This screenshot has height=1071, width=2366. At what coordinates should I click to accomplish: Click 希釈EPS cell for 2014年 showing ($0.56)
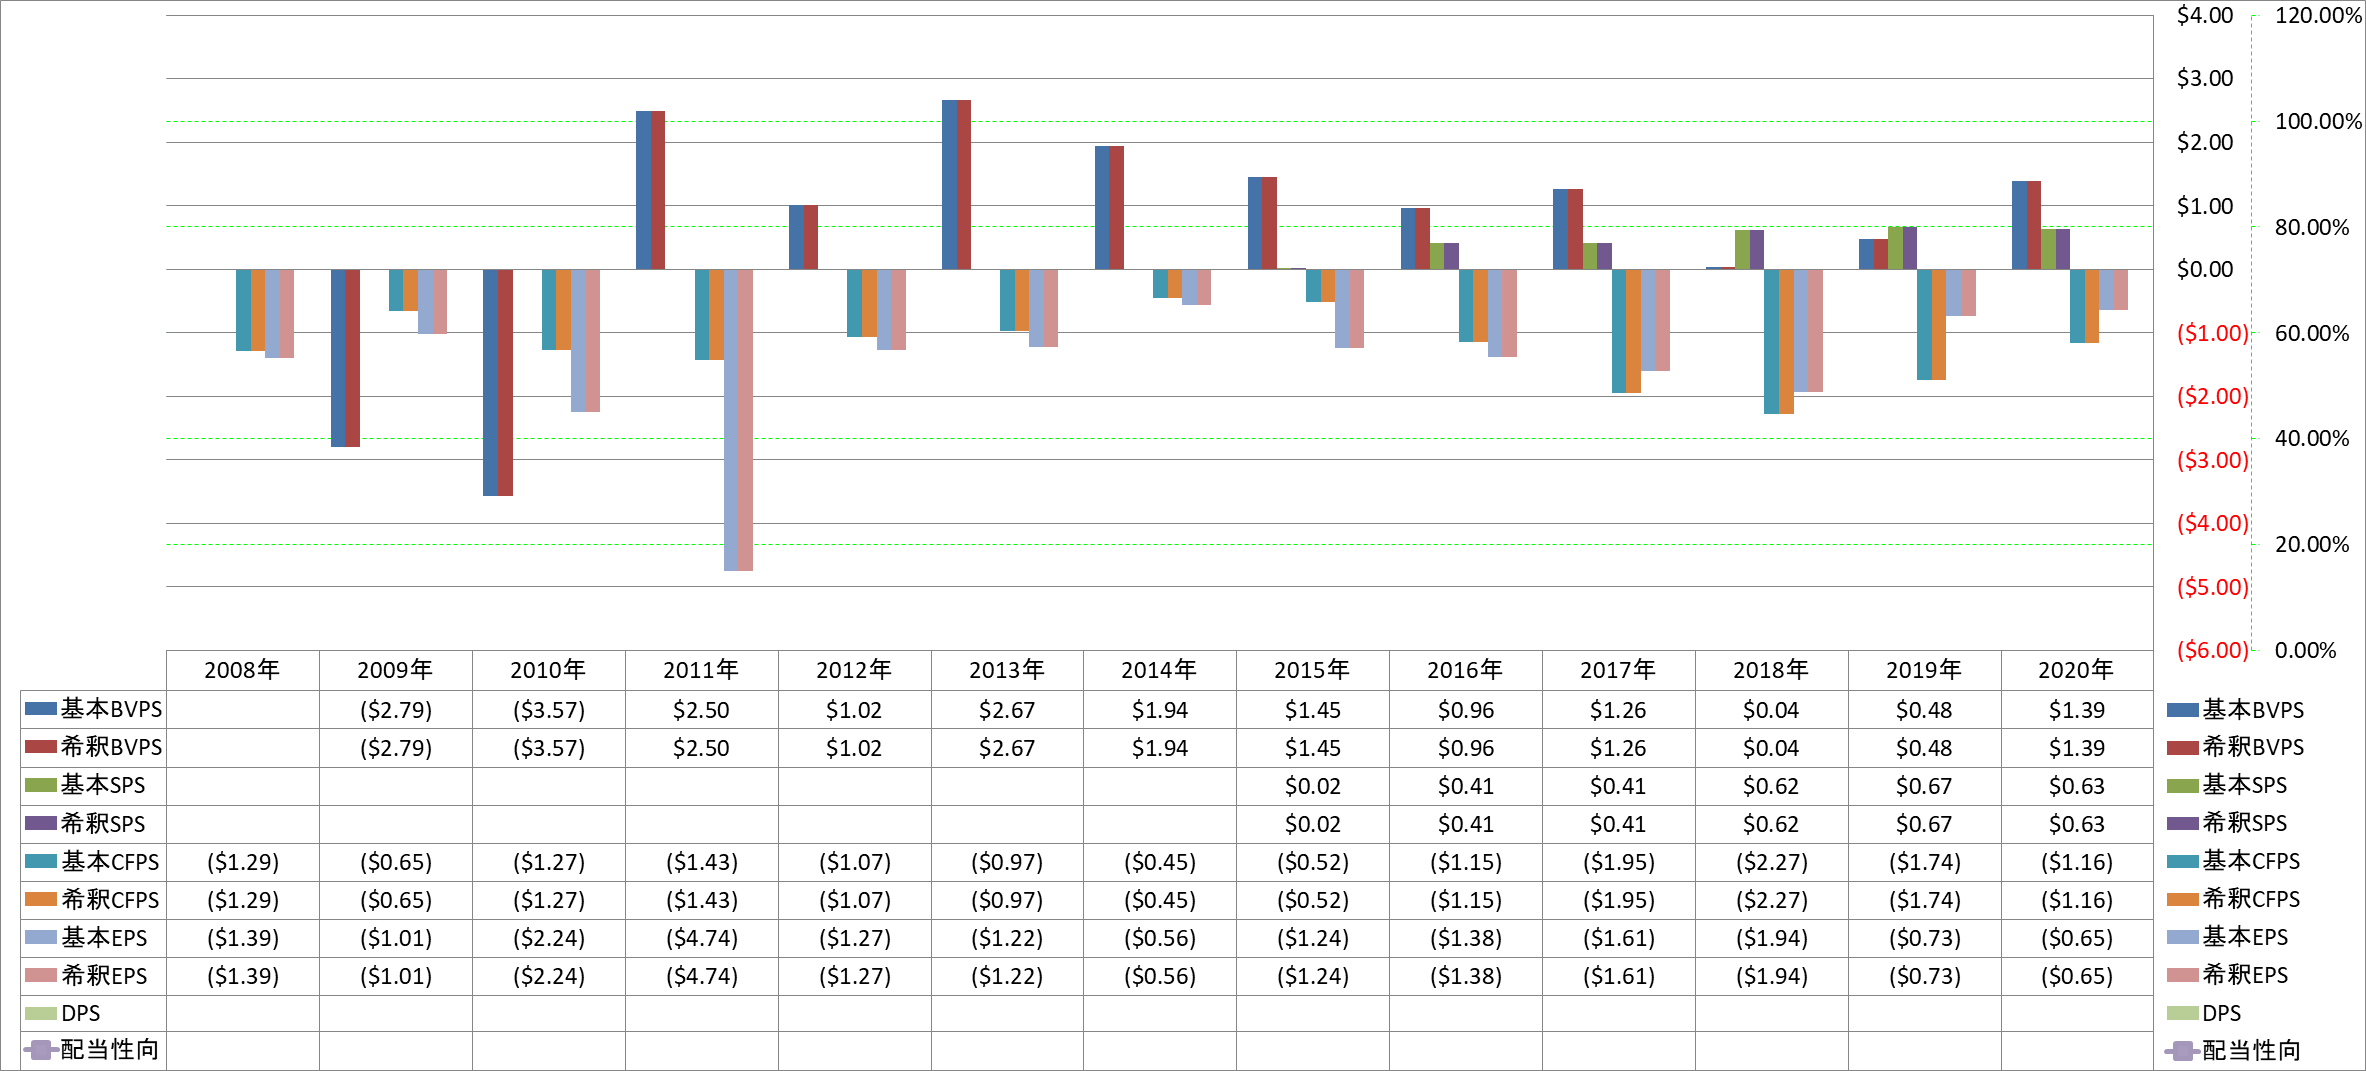[x=1160, y=976]
